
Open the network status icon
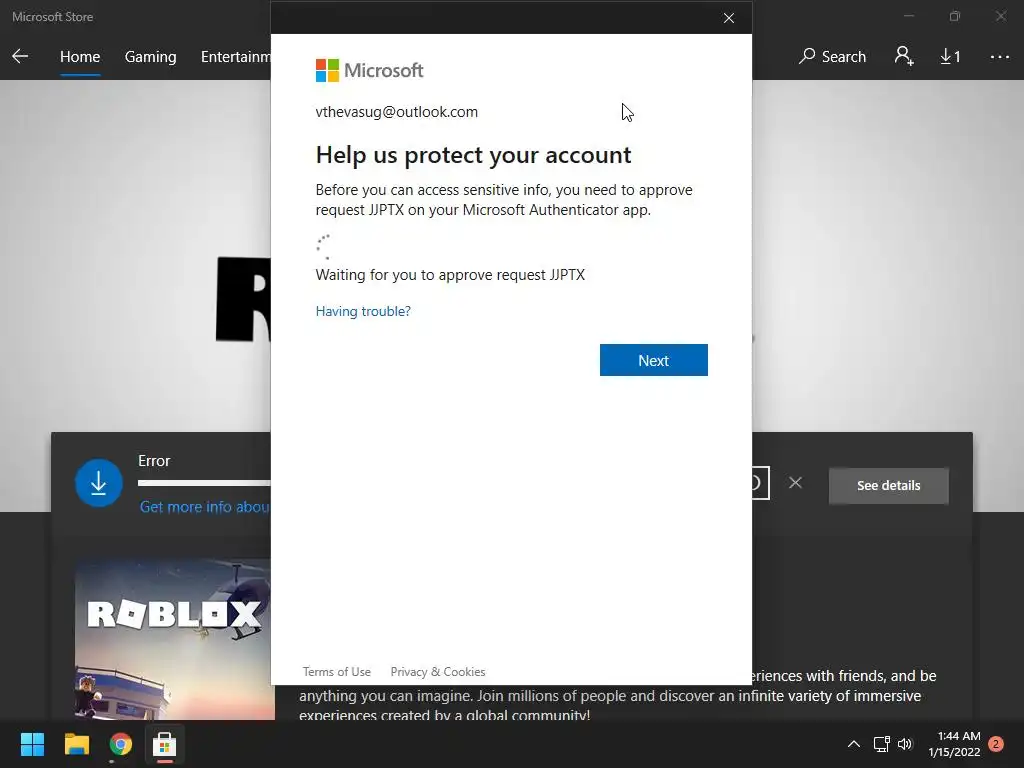click(882, 744)
